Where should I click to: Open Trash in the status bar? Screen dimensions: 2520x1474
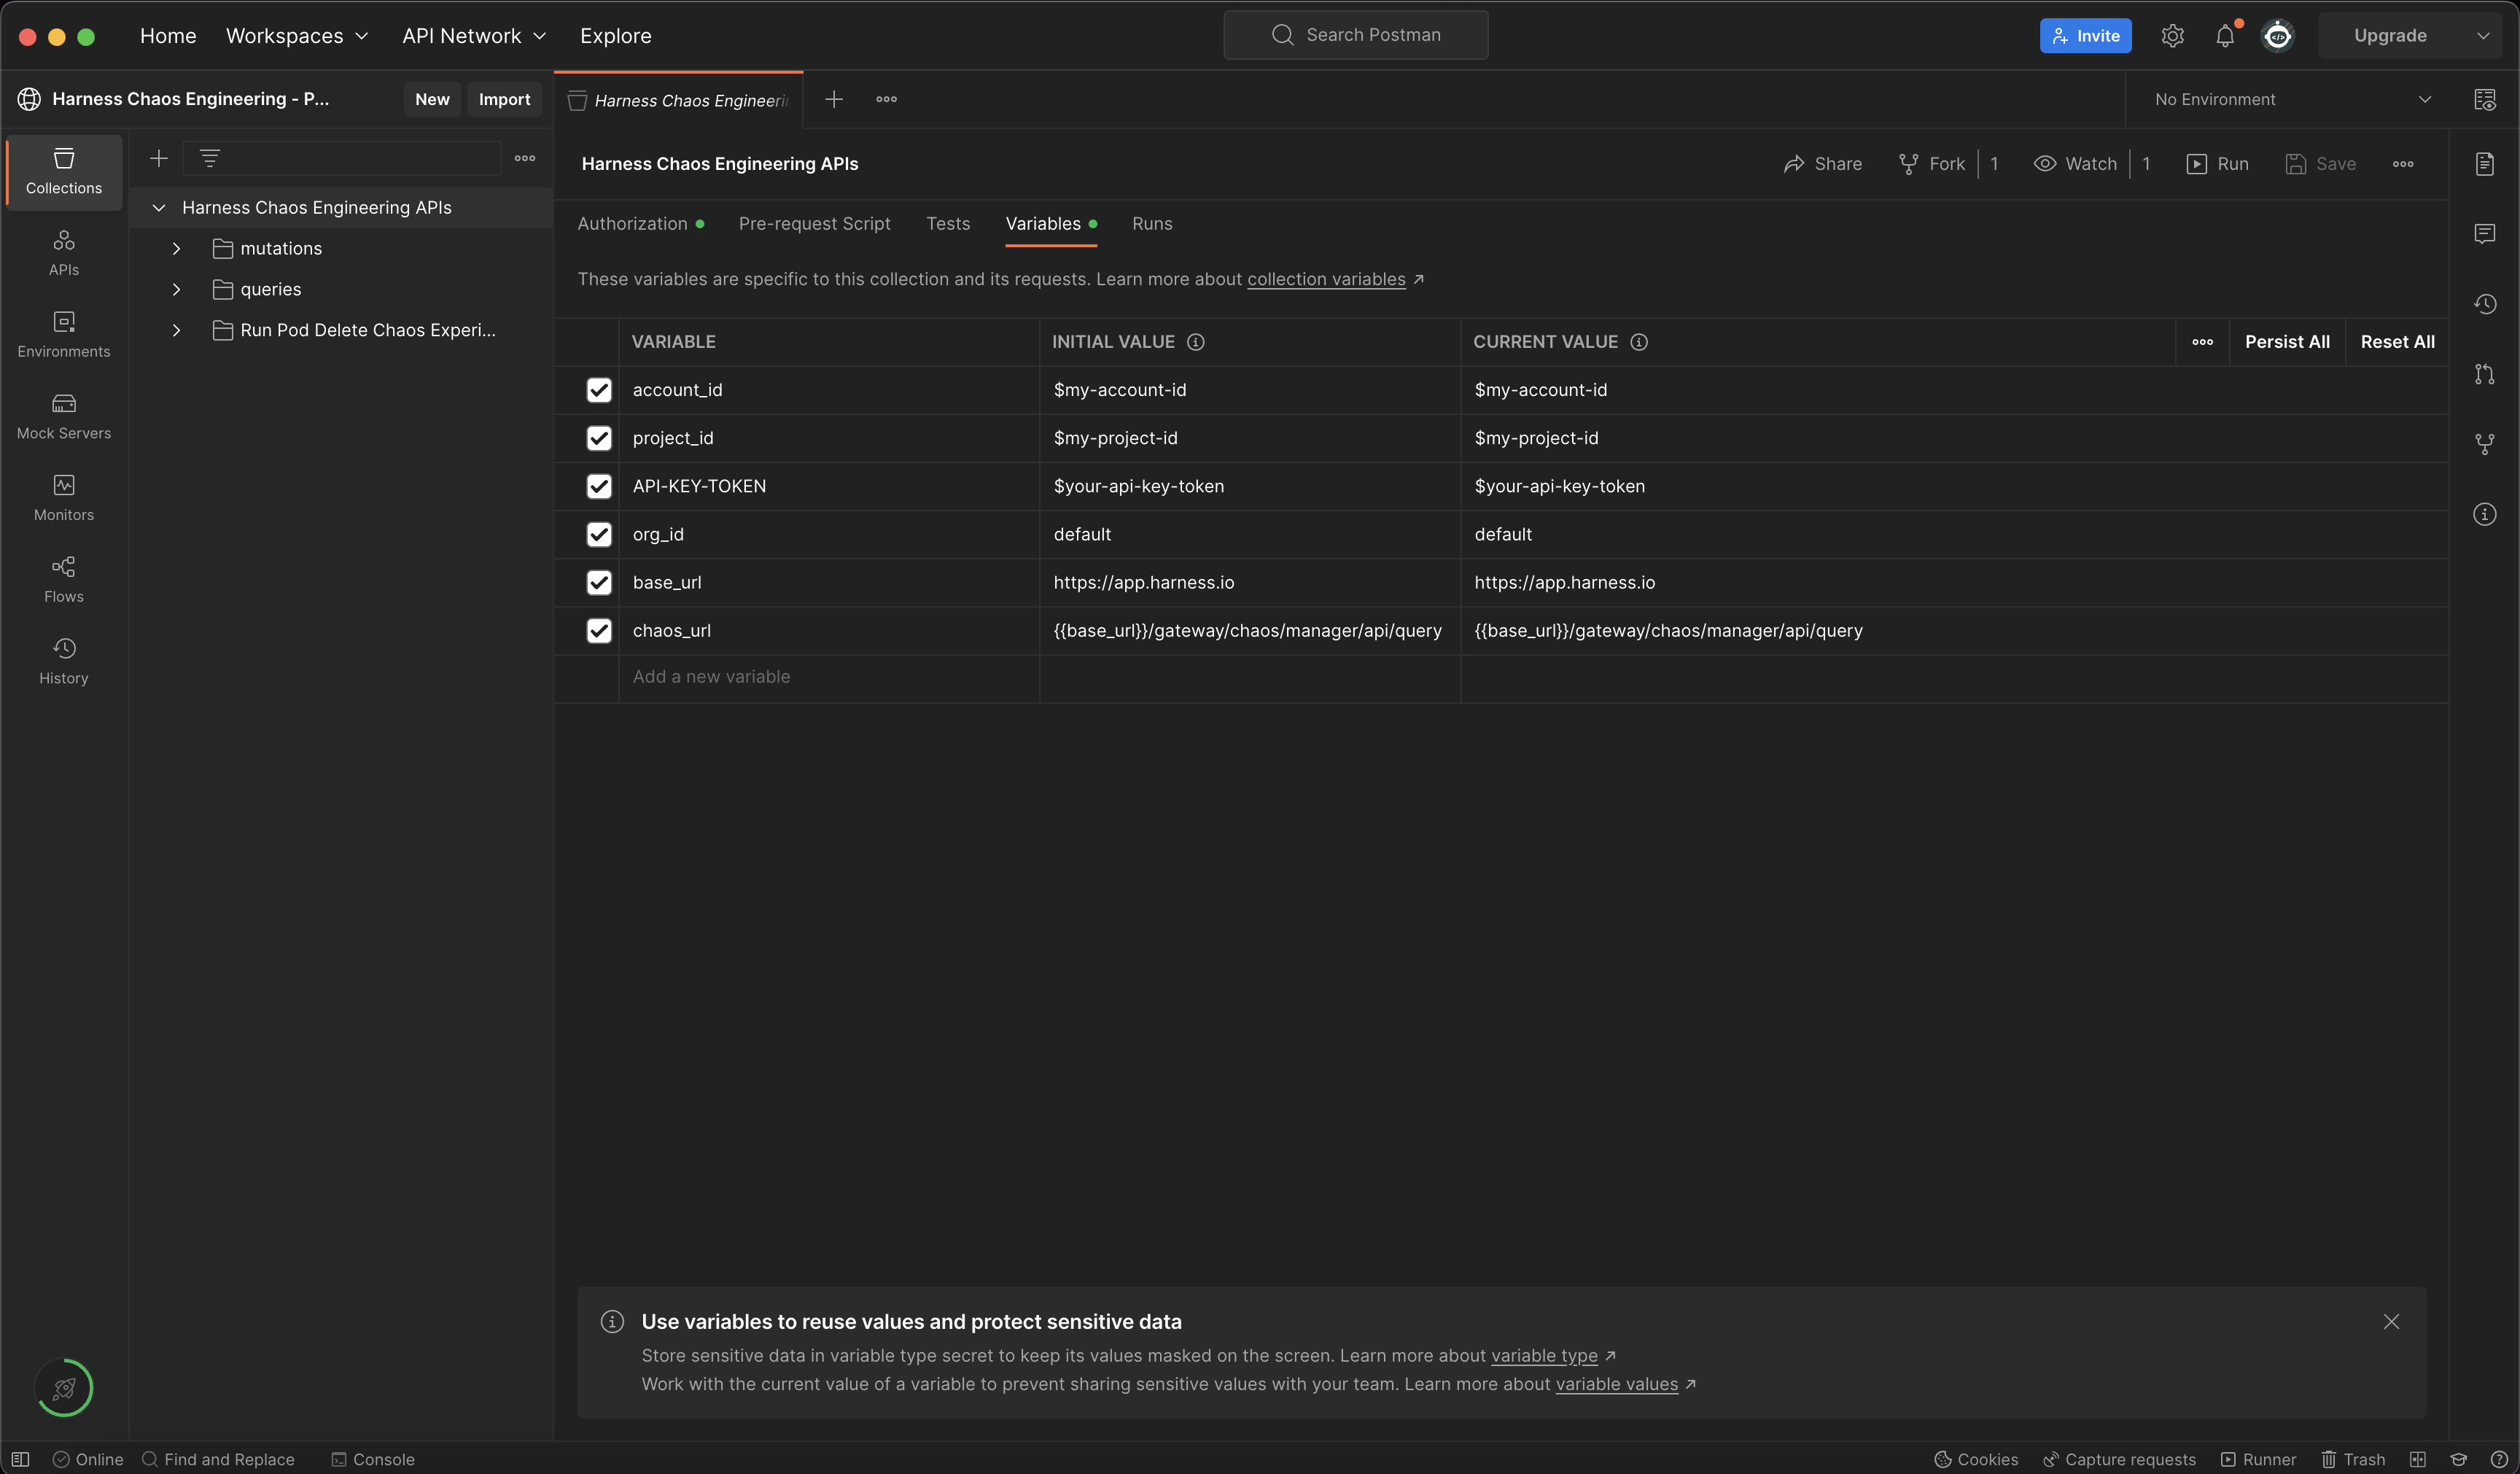(2352, 1459)
